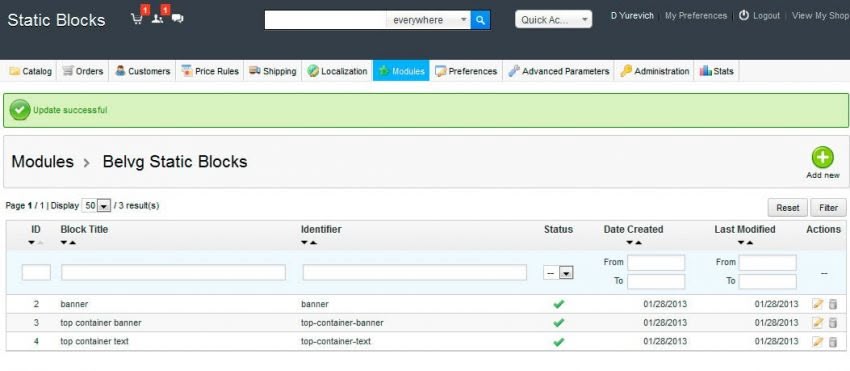The width and height of the screenshot is (850, 371).
Task: Sort Block Title column descending arrow
Action: coord(64,242)
